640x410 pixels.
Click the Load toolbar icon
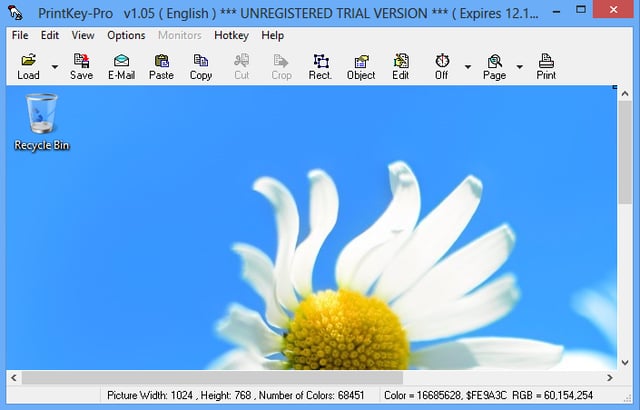(x=28, y=67)
